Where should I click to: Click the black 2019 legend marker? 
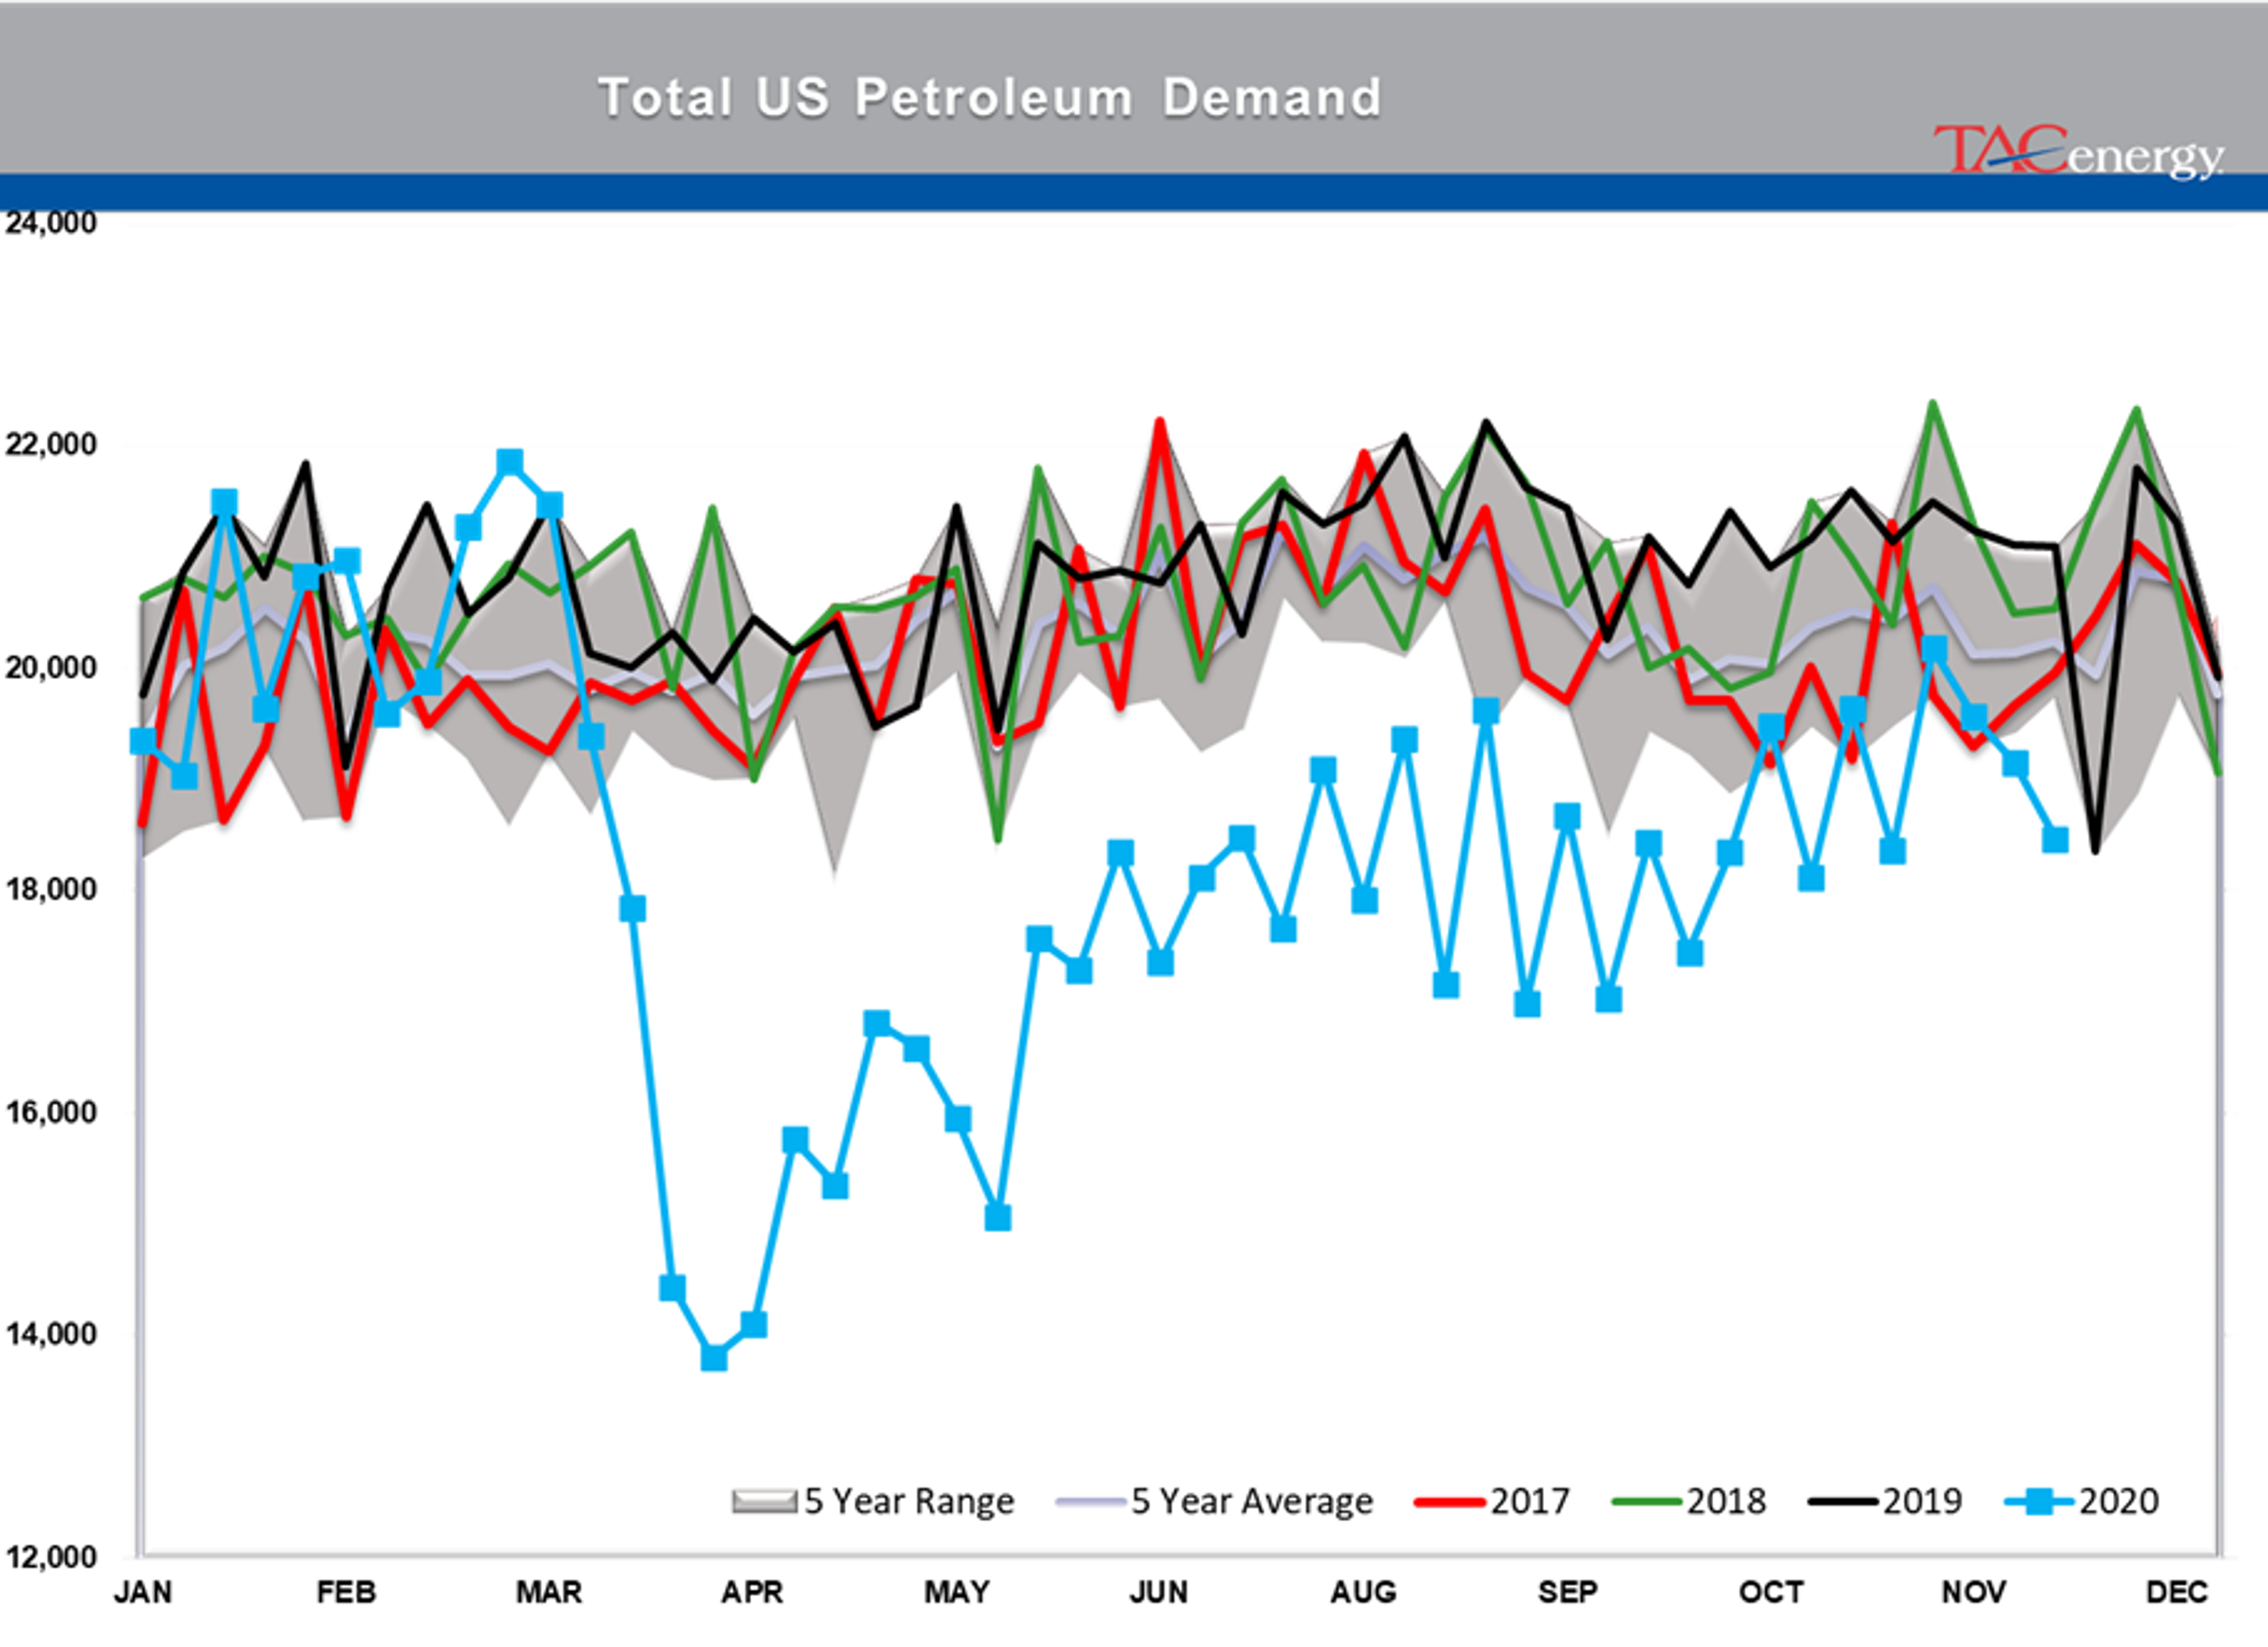(1843, 1501)
